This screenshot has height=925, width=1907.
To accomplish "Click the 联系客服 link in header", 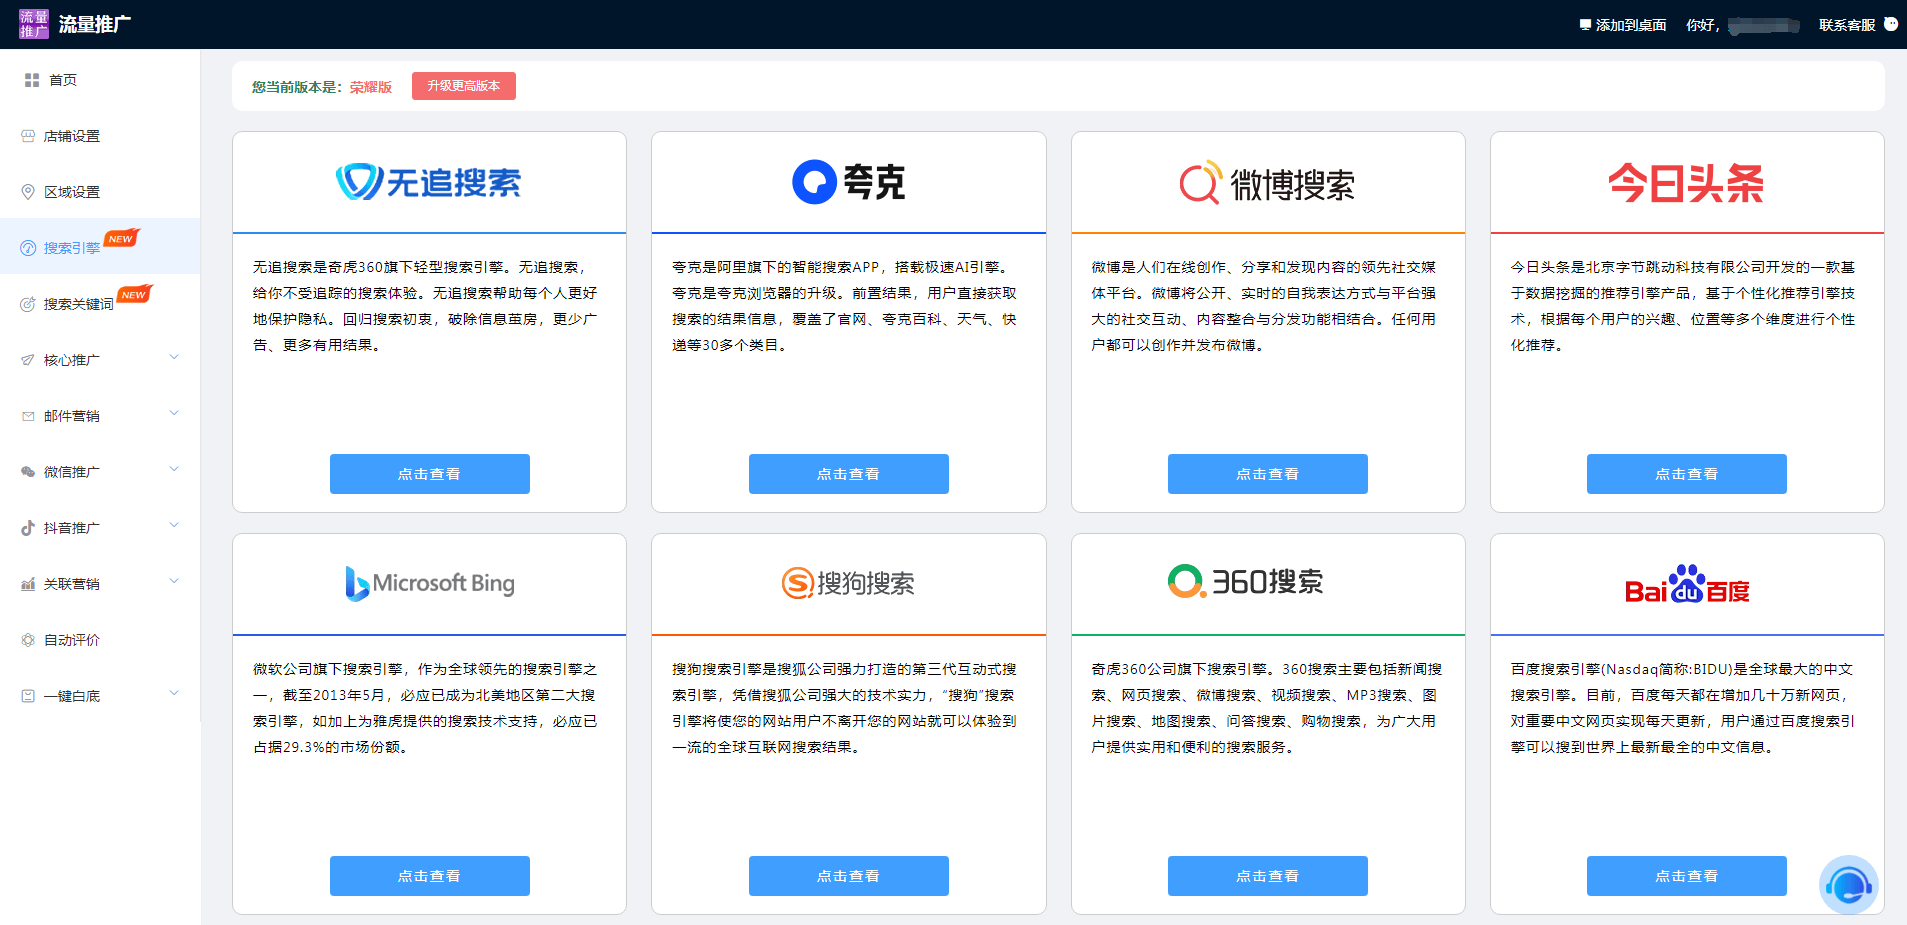I will tap(1847, 25).
